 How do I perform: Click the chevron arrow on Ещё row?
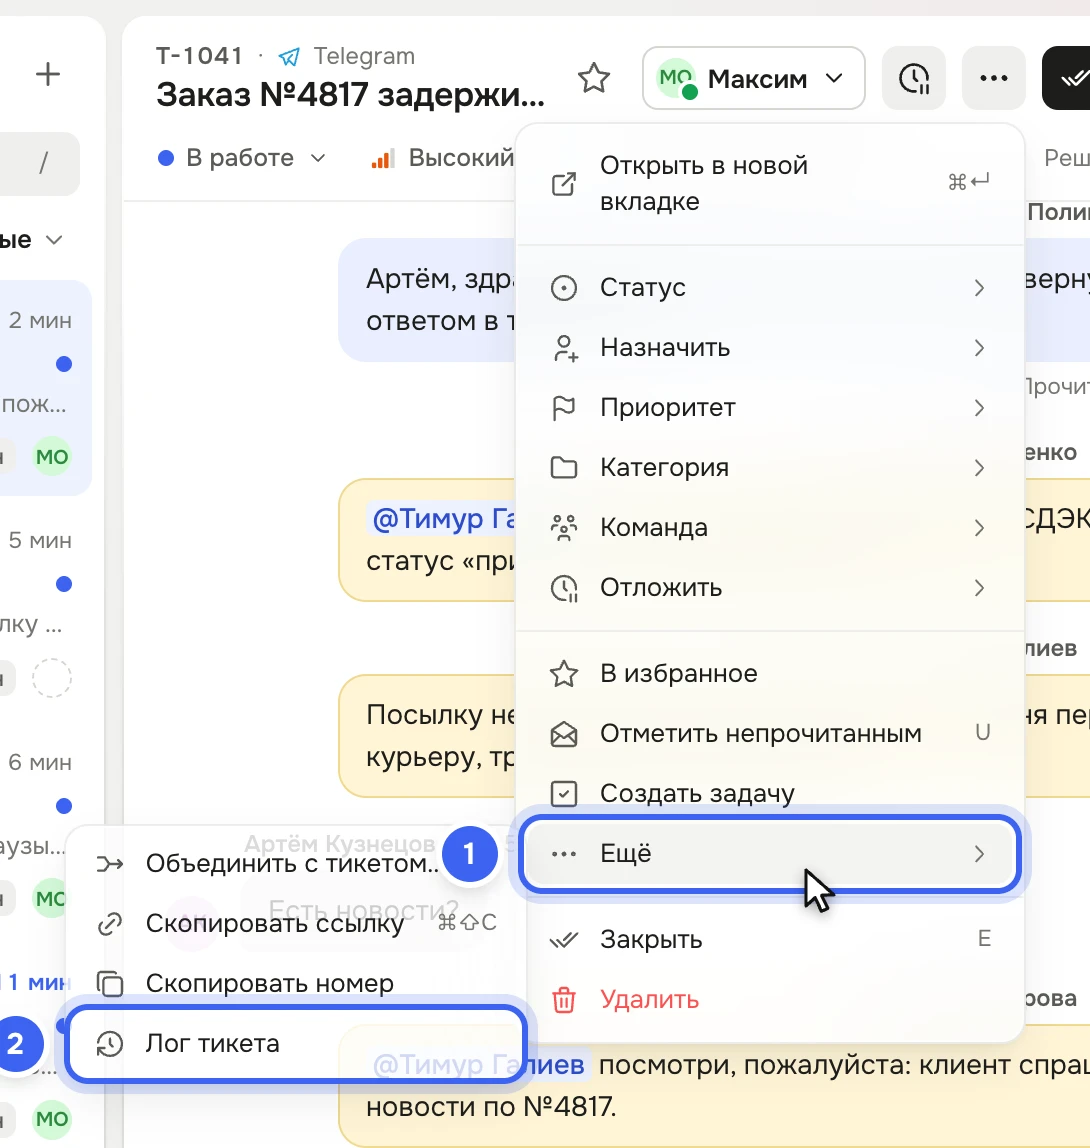[x=979, y=854]
